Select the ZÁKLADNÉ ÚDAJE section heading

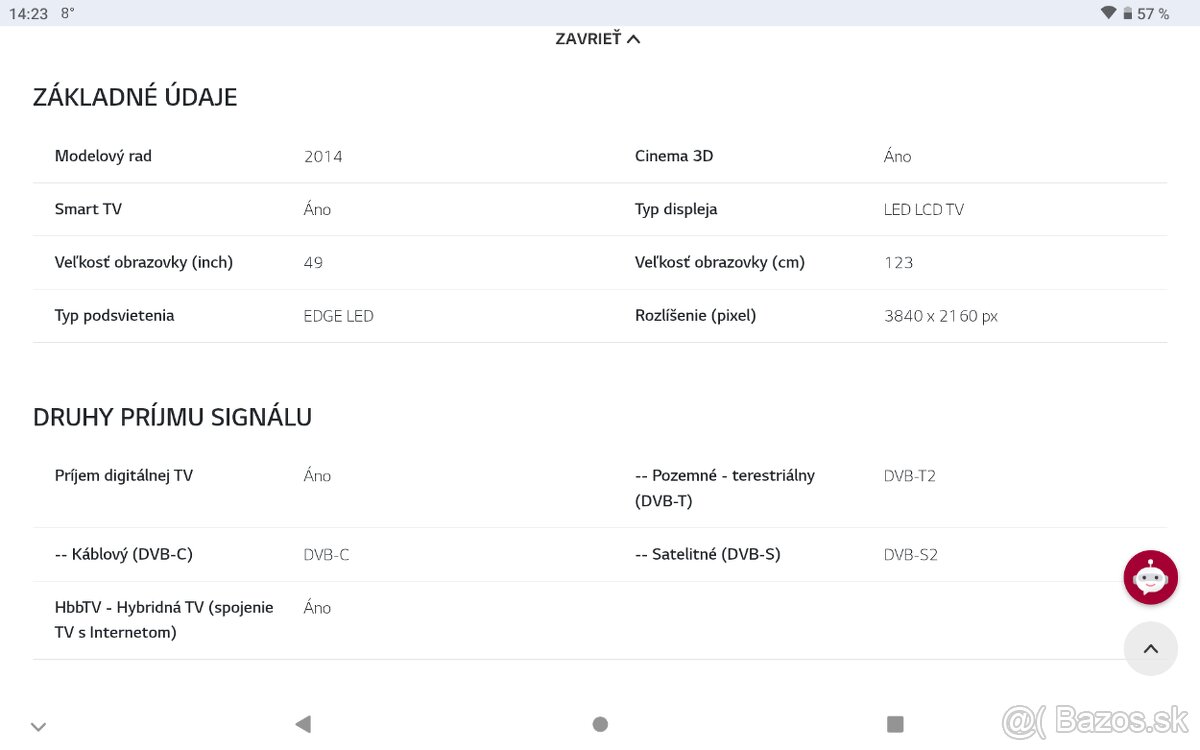135,97
